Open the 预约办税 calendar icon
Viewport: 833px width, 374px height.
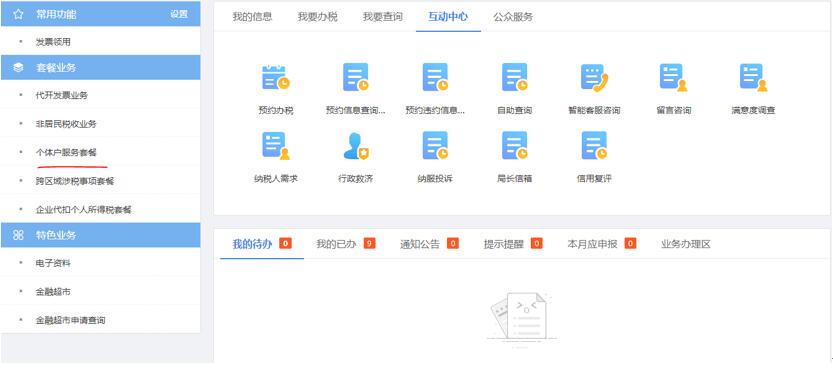coord(276,78)
